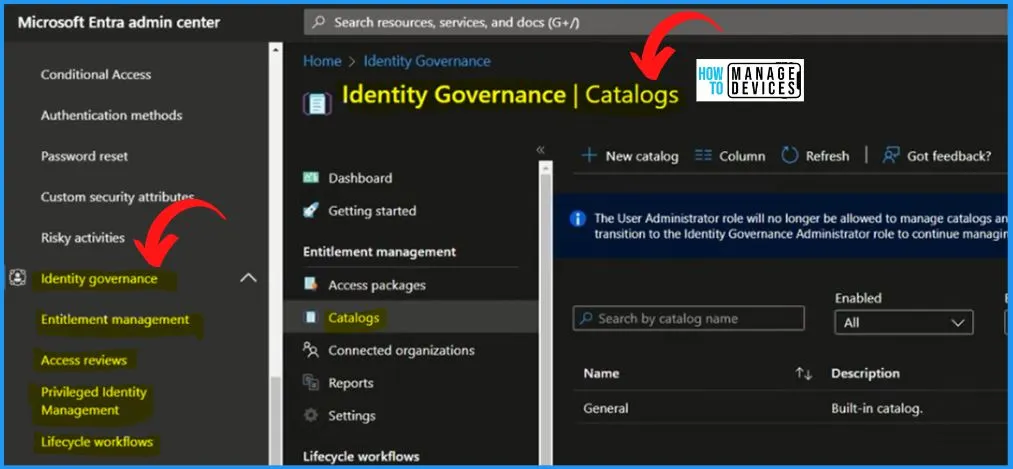The image size is (1013, 469).
Task: Click the Got feedback? button
Action: point(937,156)
